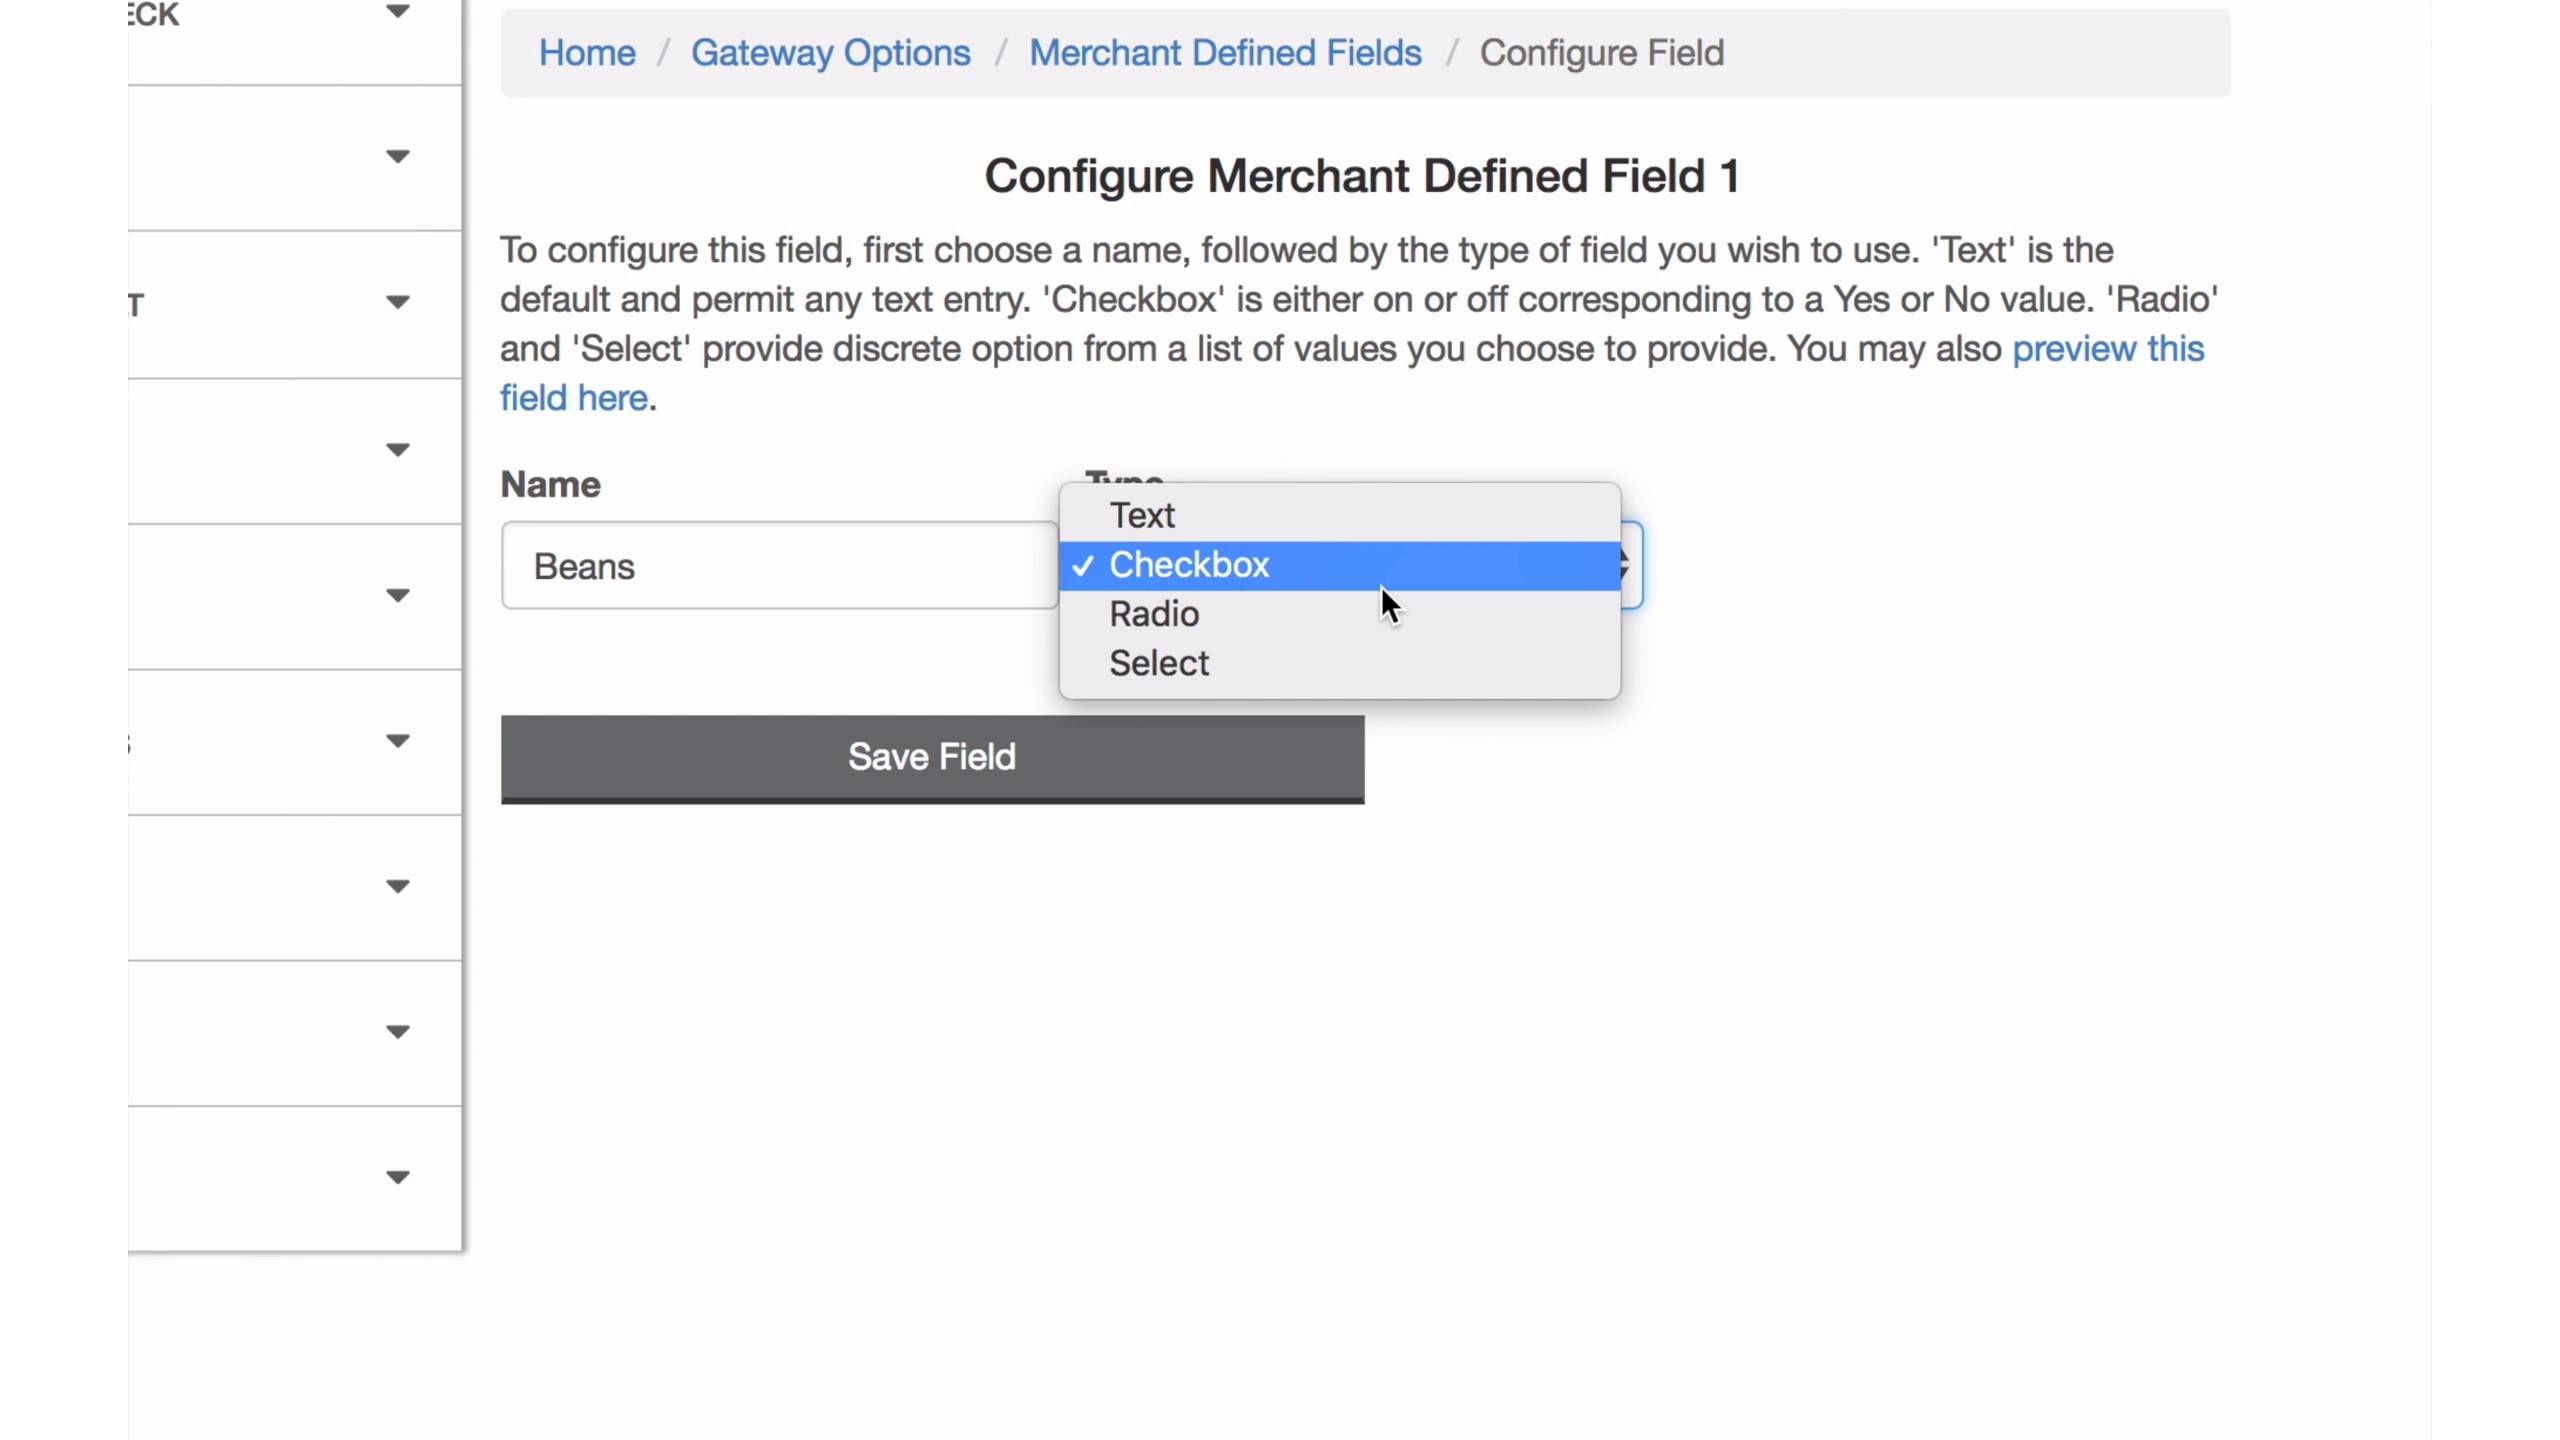Expand the bottom-most sidebar section arrow

click(x=397, y=1178)
